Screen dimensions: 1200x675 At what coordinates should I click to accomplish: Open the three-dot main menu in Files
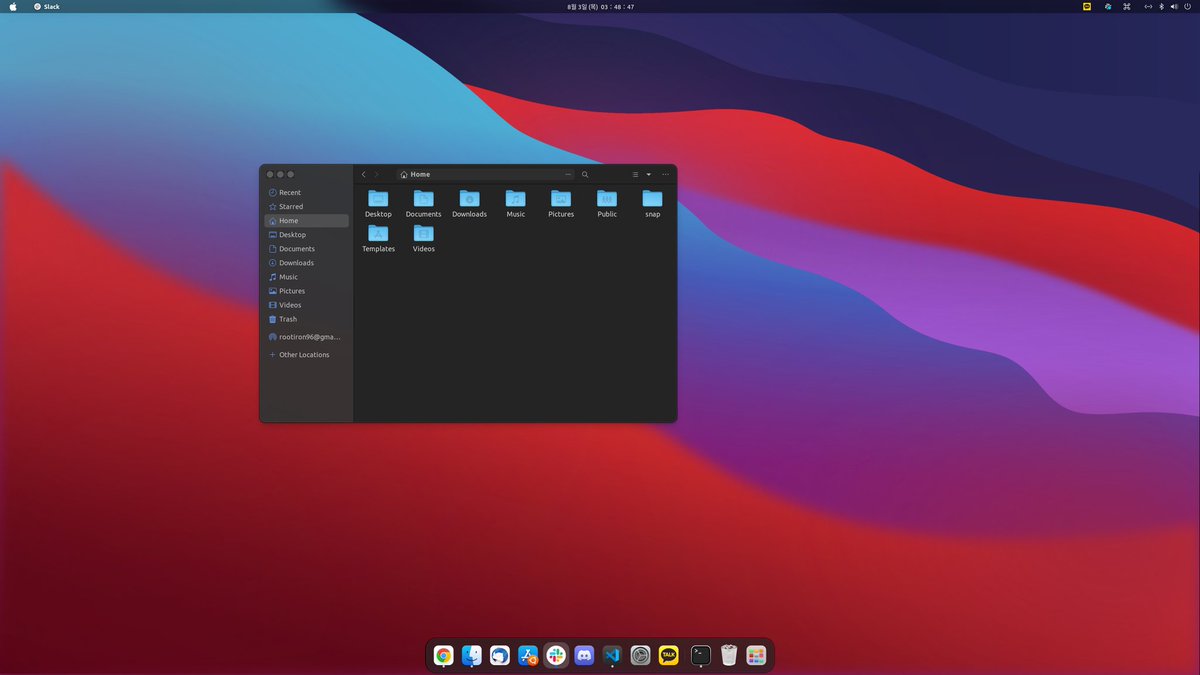665,174
